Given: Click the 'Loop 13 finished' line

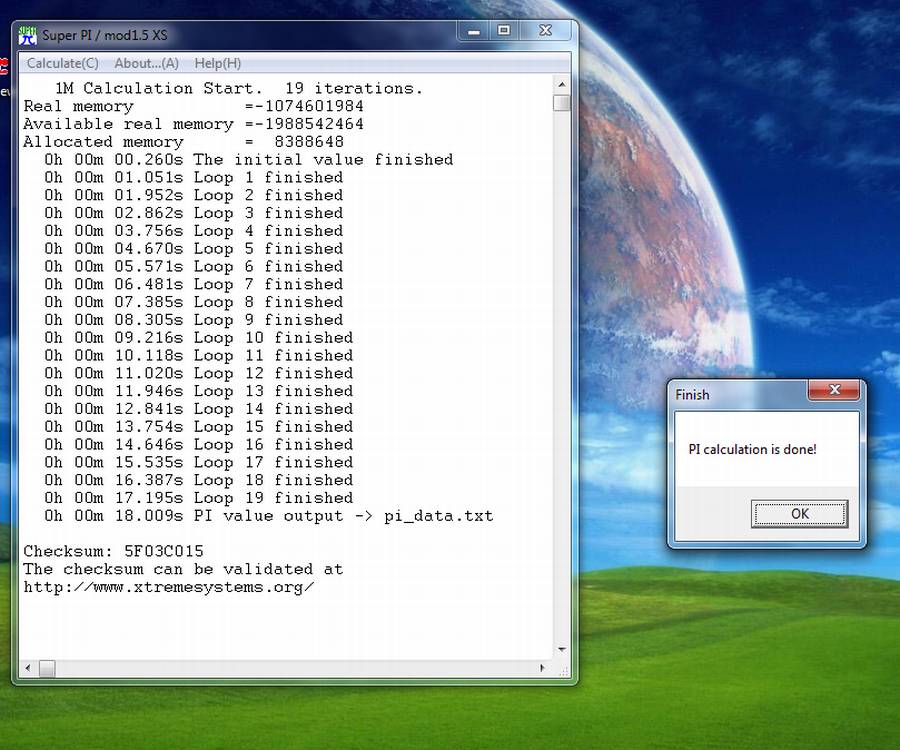Looking at the screenshot, I should click(x=199, y=391).
